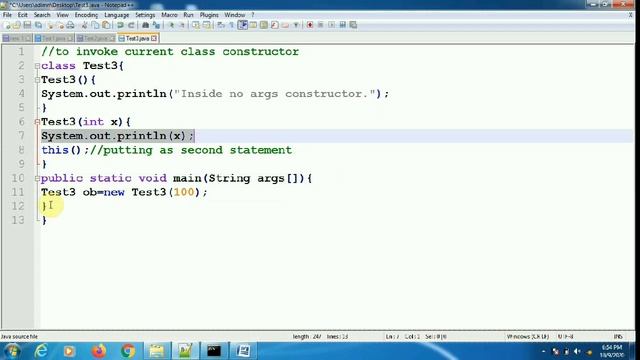Click the toolbar Close document icon

[50, 25]
